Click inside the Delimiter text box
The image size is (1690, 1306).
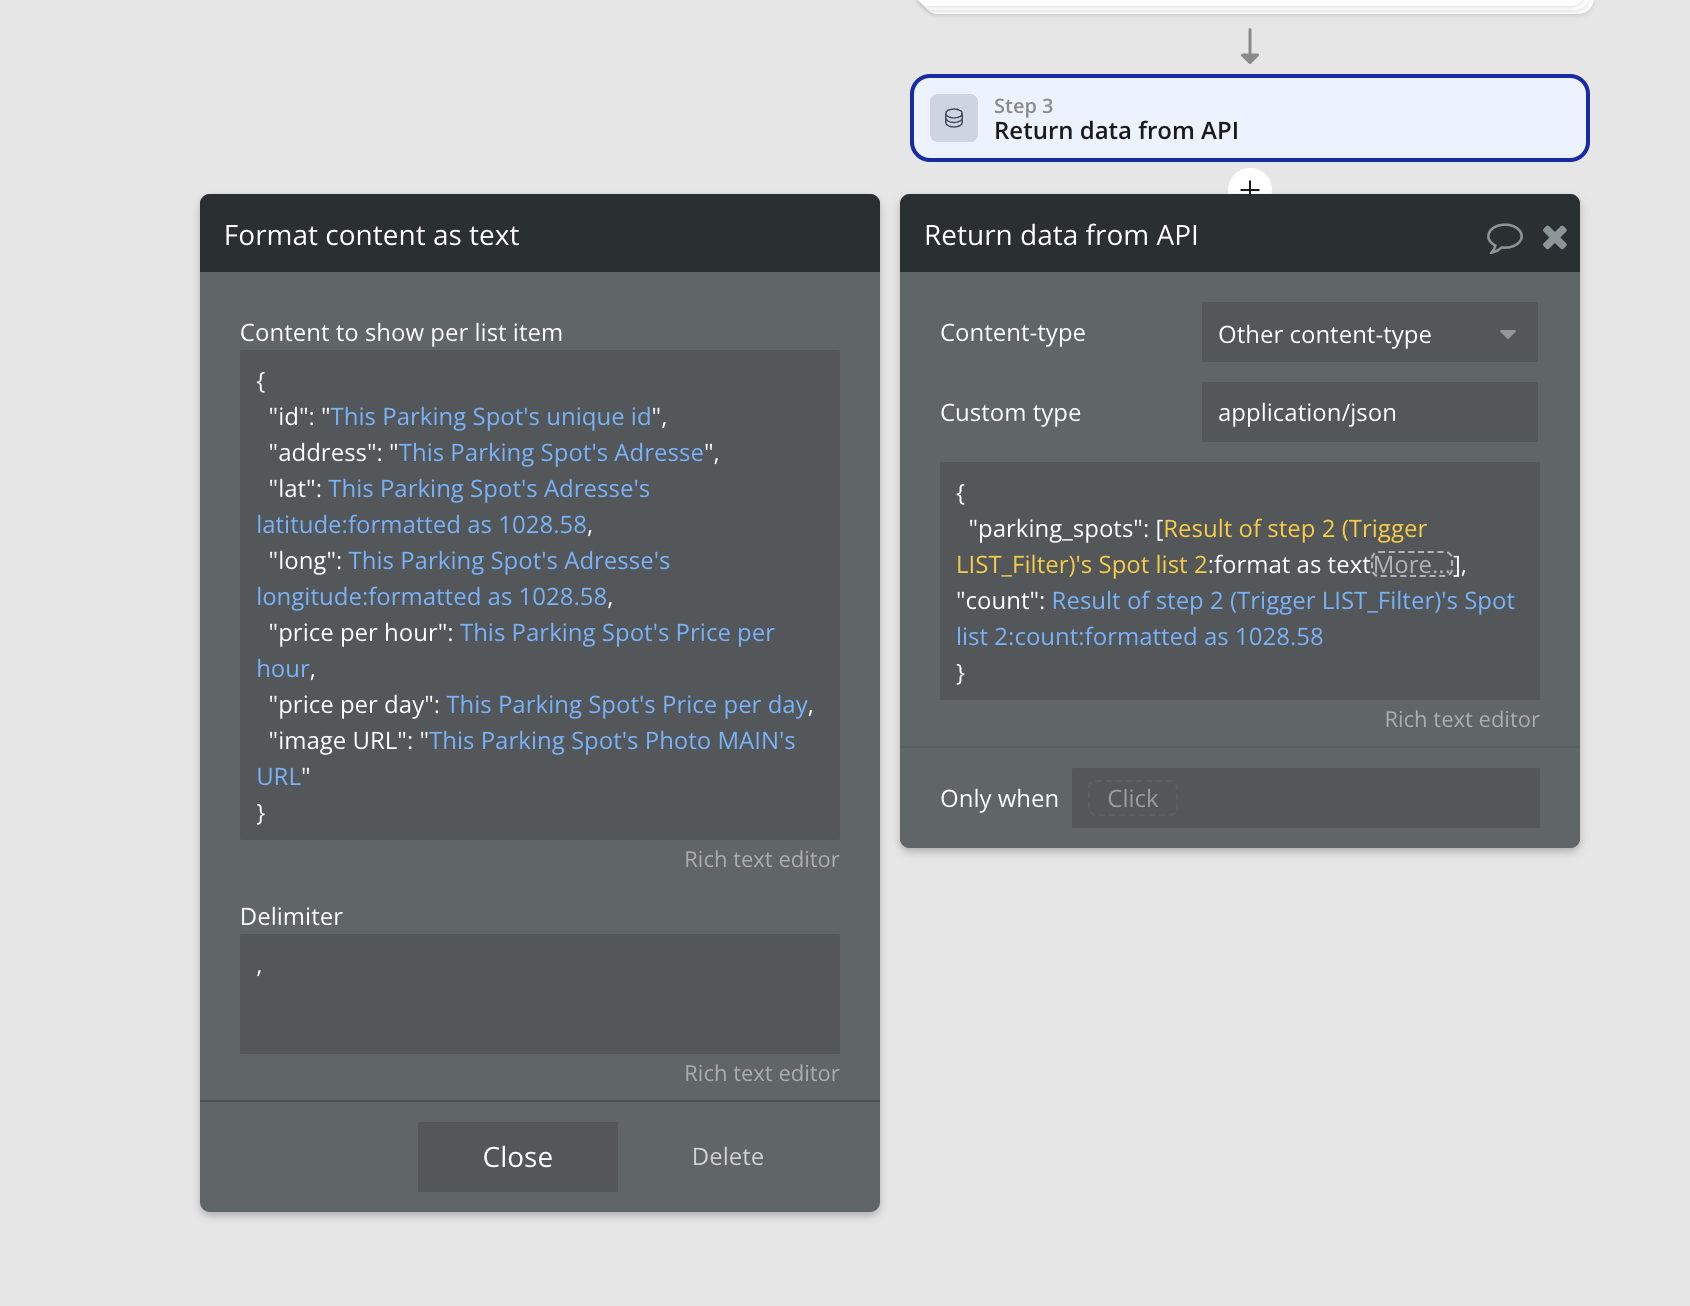(539, 993)
